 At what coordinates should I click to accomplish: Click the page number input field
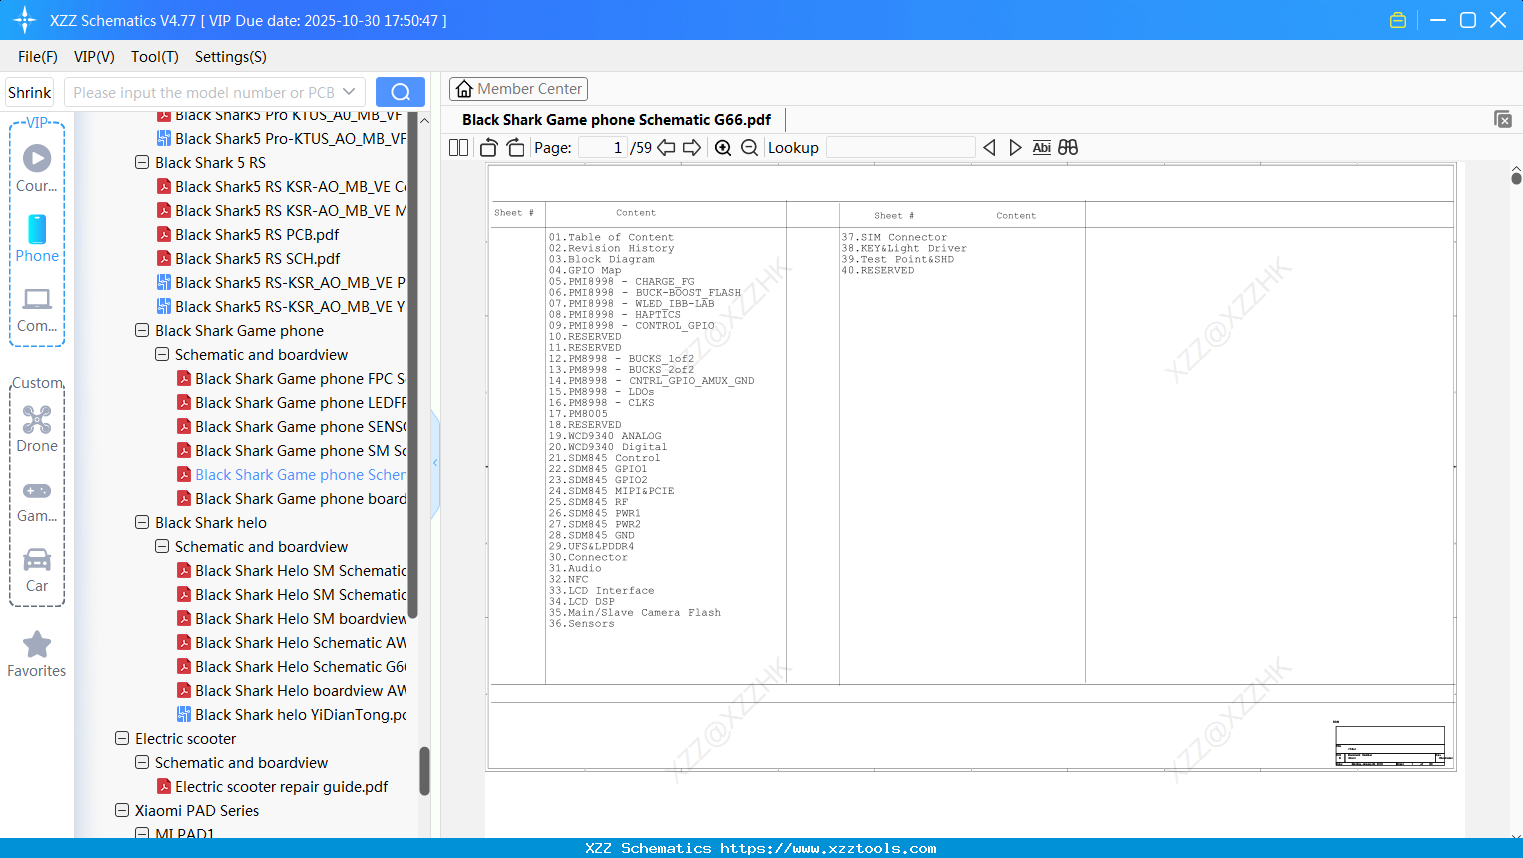(603, 148)
